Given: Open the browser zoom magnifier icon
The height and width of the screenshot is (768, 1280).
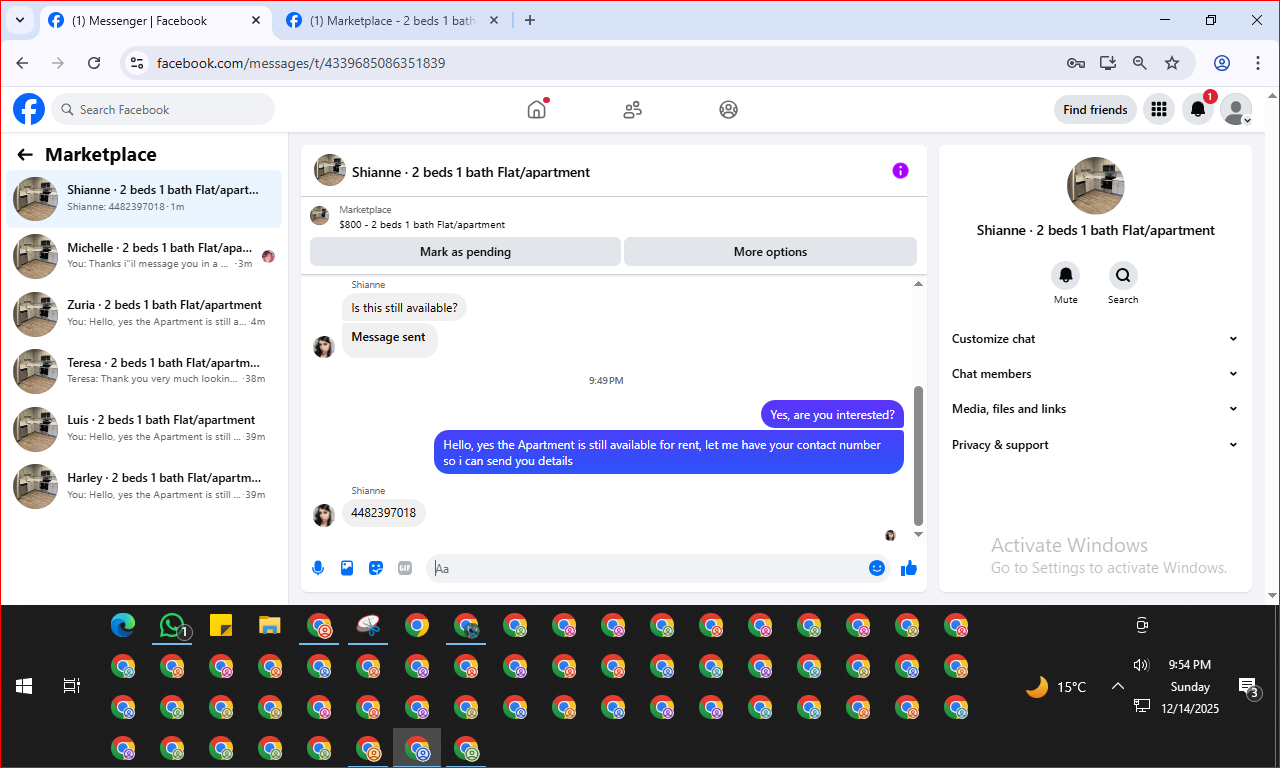Looking at the screenshot, I should 1140,63.
